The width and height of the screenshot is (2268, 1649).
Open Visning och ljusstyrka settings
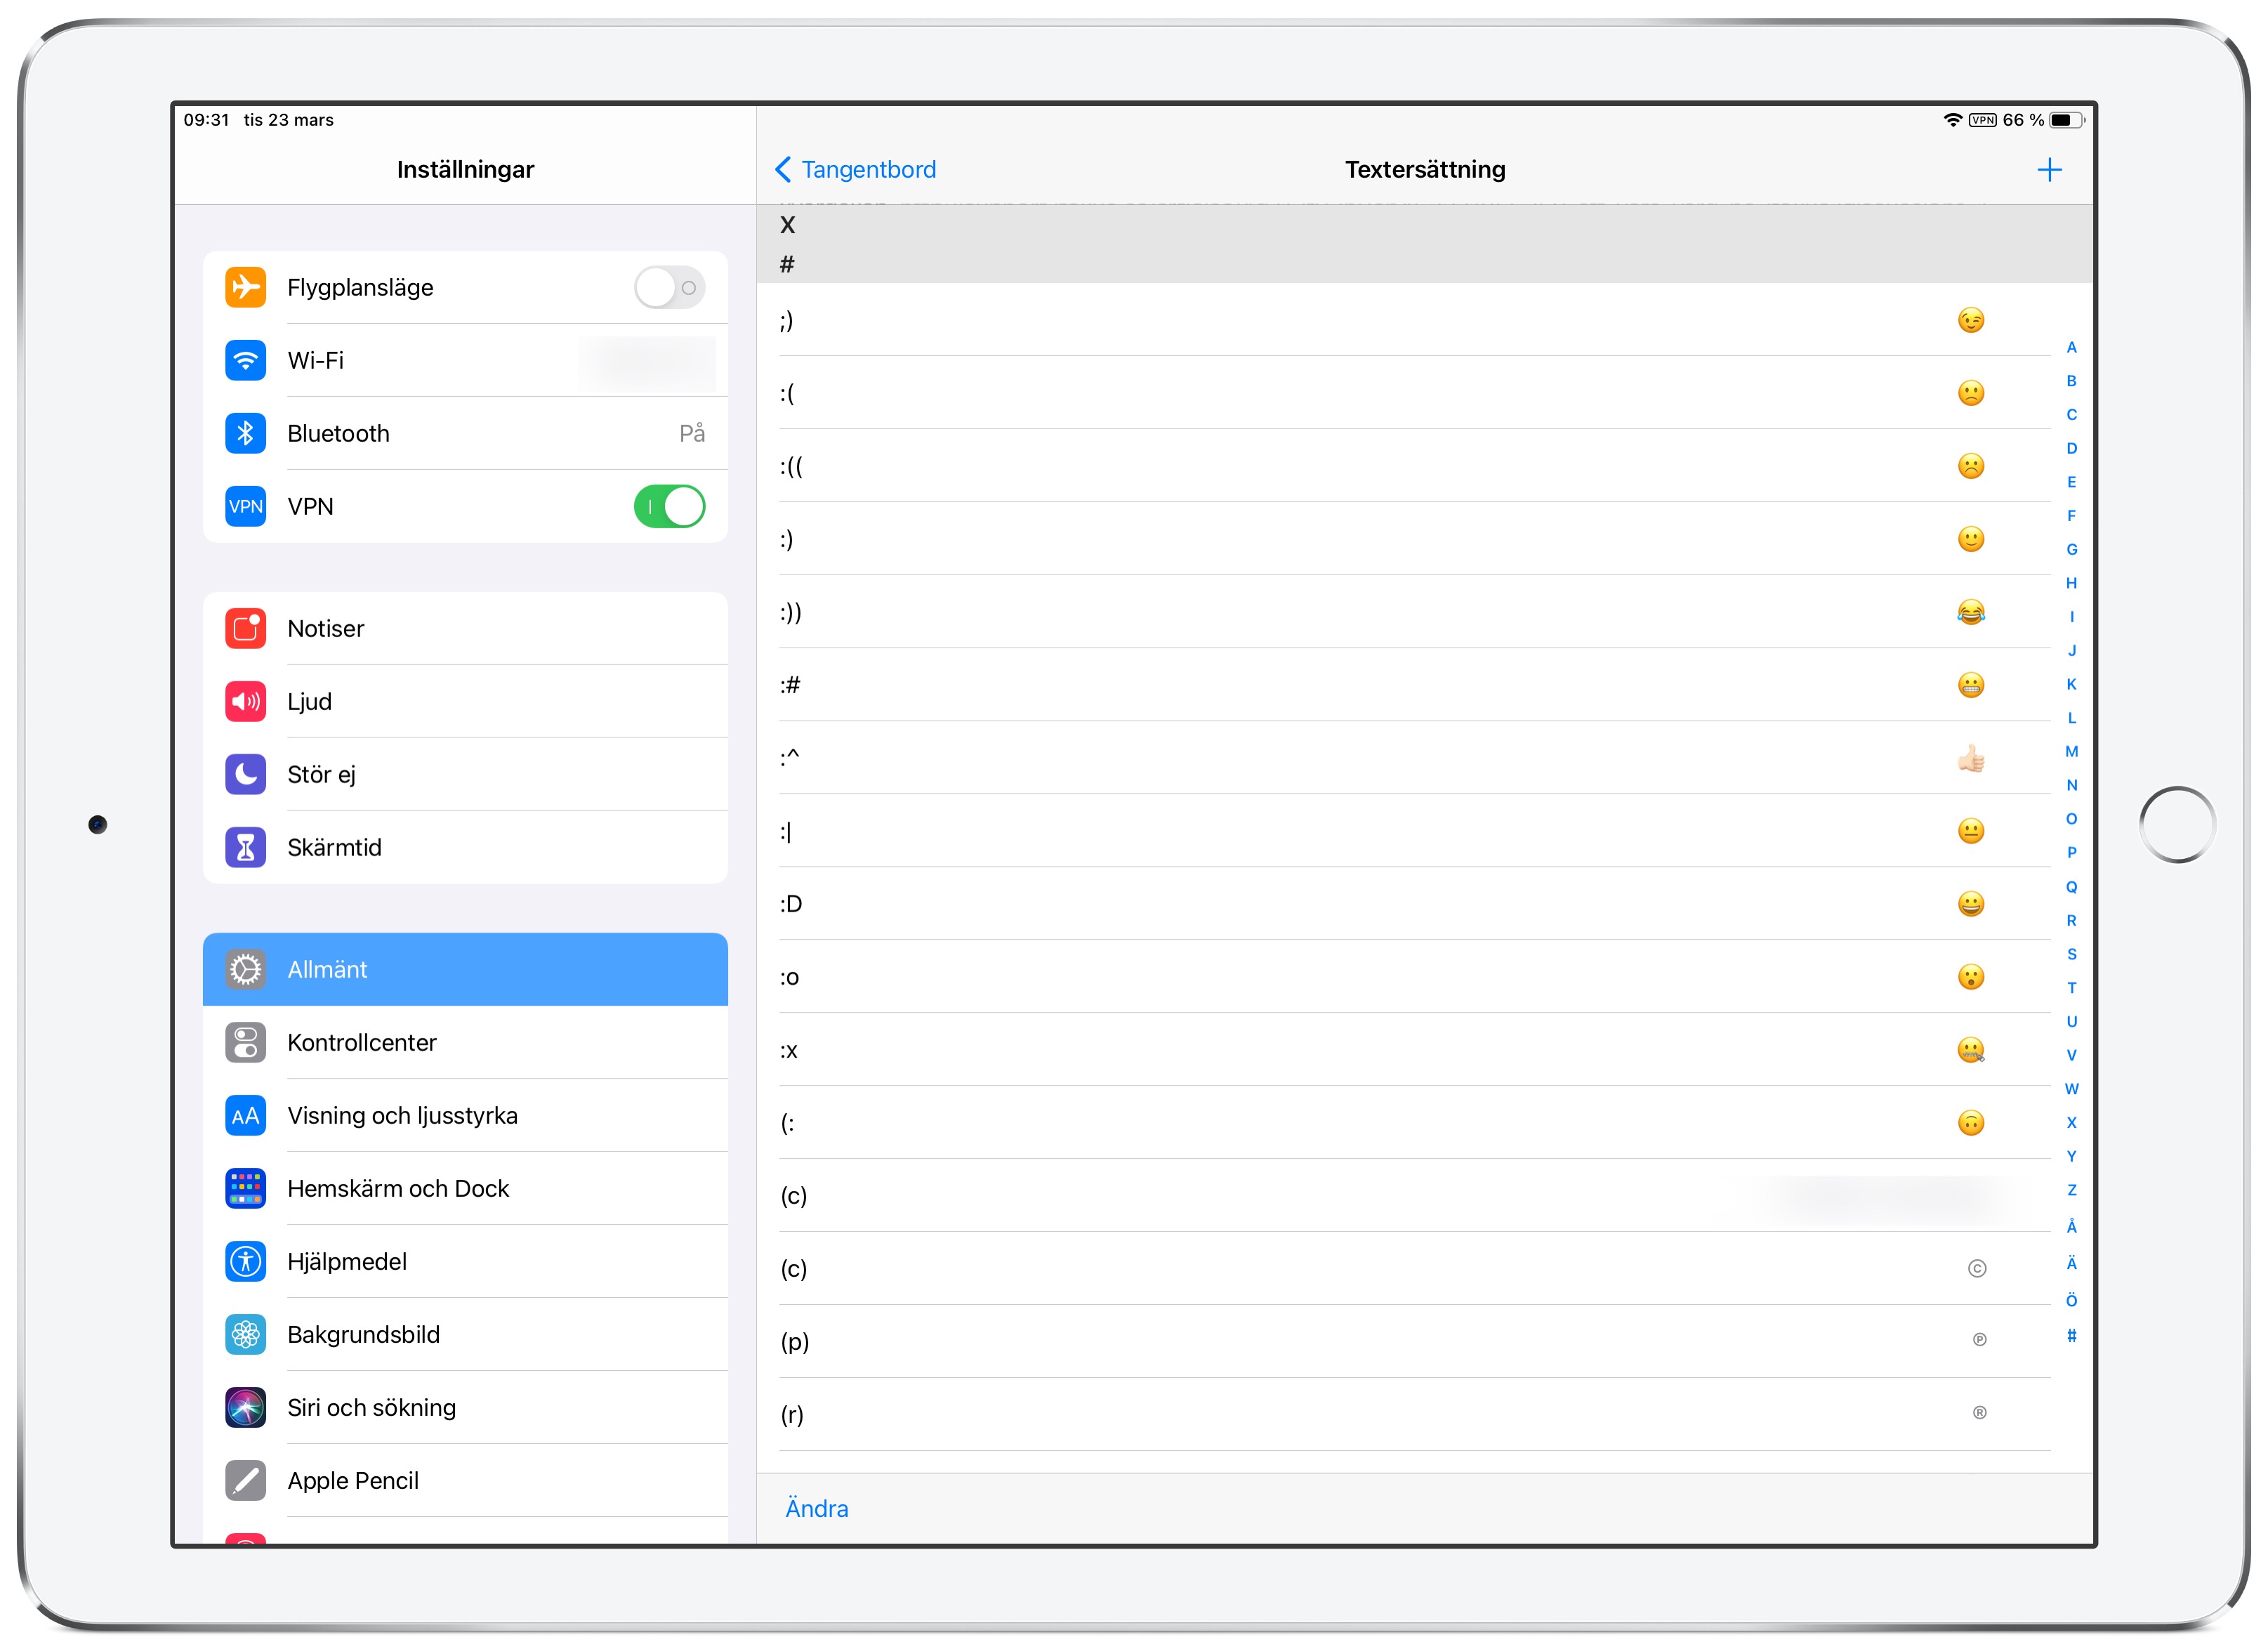tap(465, 1115)
